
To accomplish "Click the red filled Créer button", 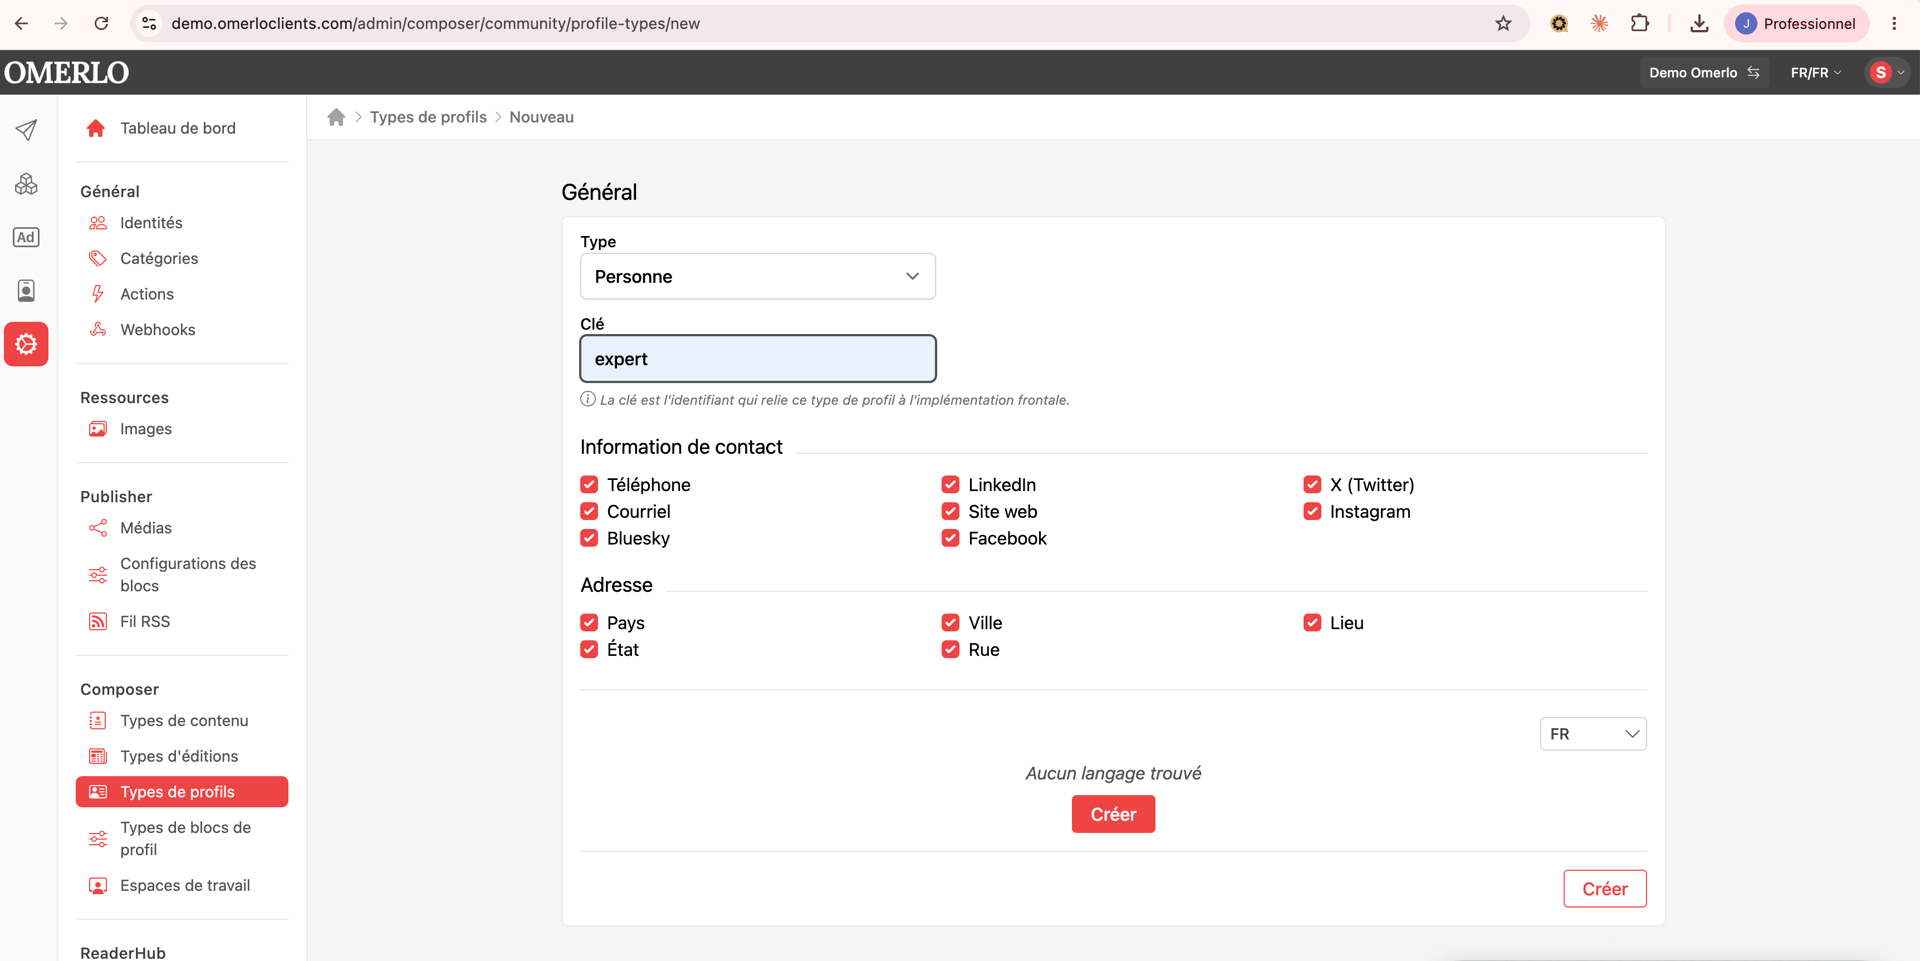I will coord(1113,814).
